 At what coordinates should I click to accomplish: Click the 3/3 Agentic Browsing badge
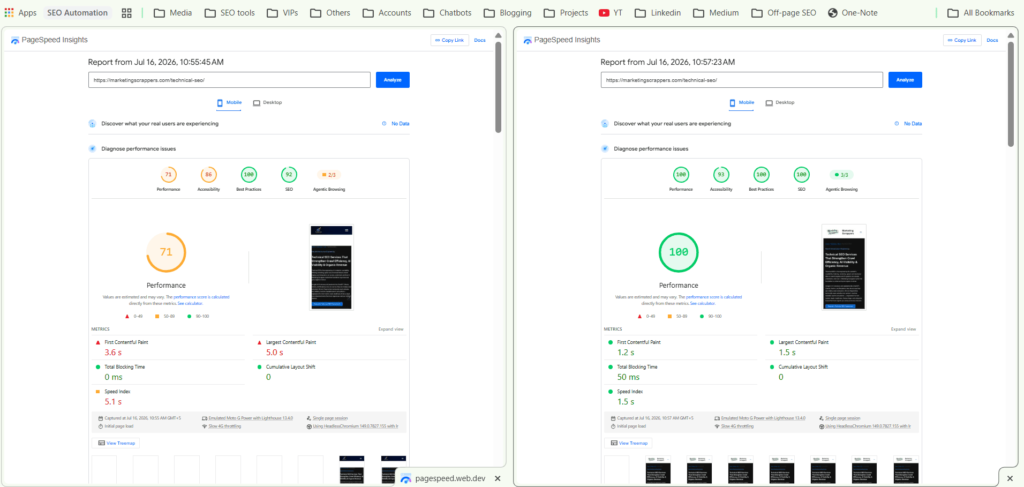click(x=842, y=175)
